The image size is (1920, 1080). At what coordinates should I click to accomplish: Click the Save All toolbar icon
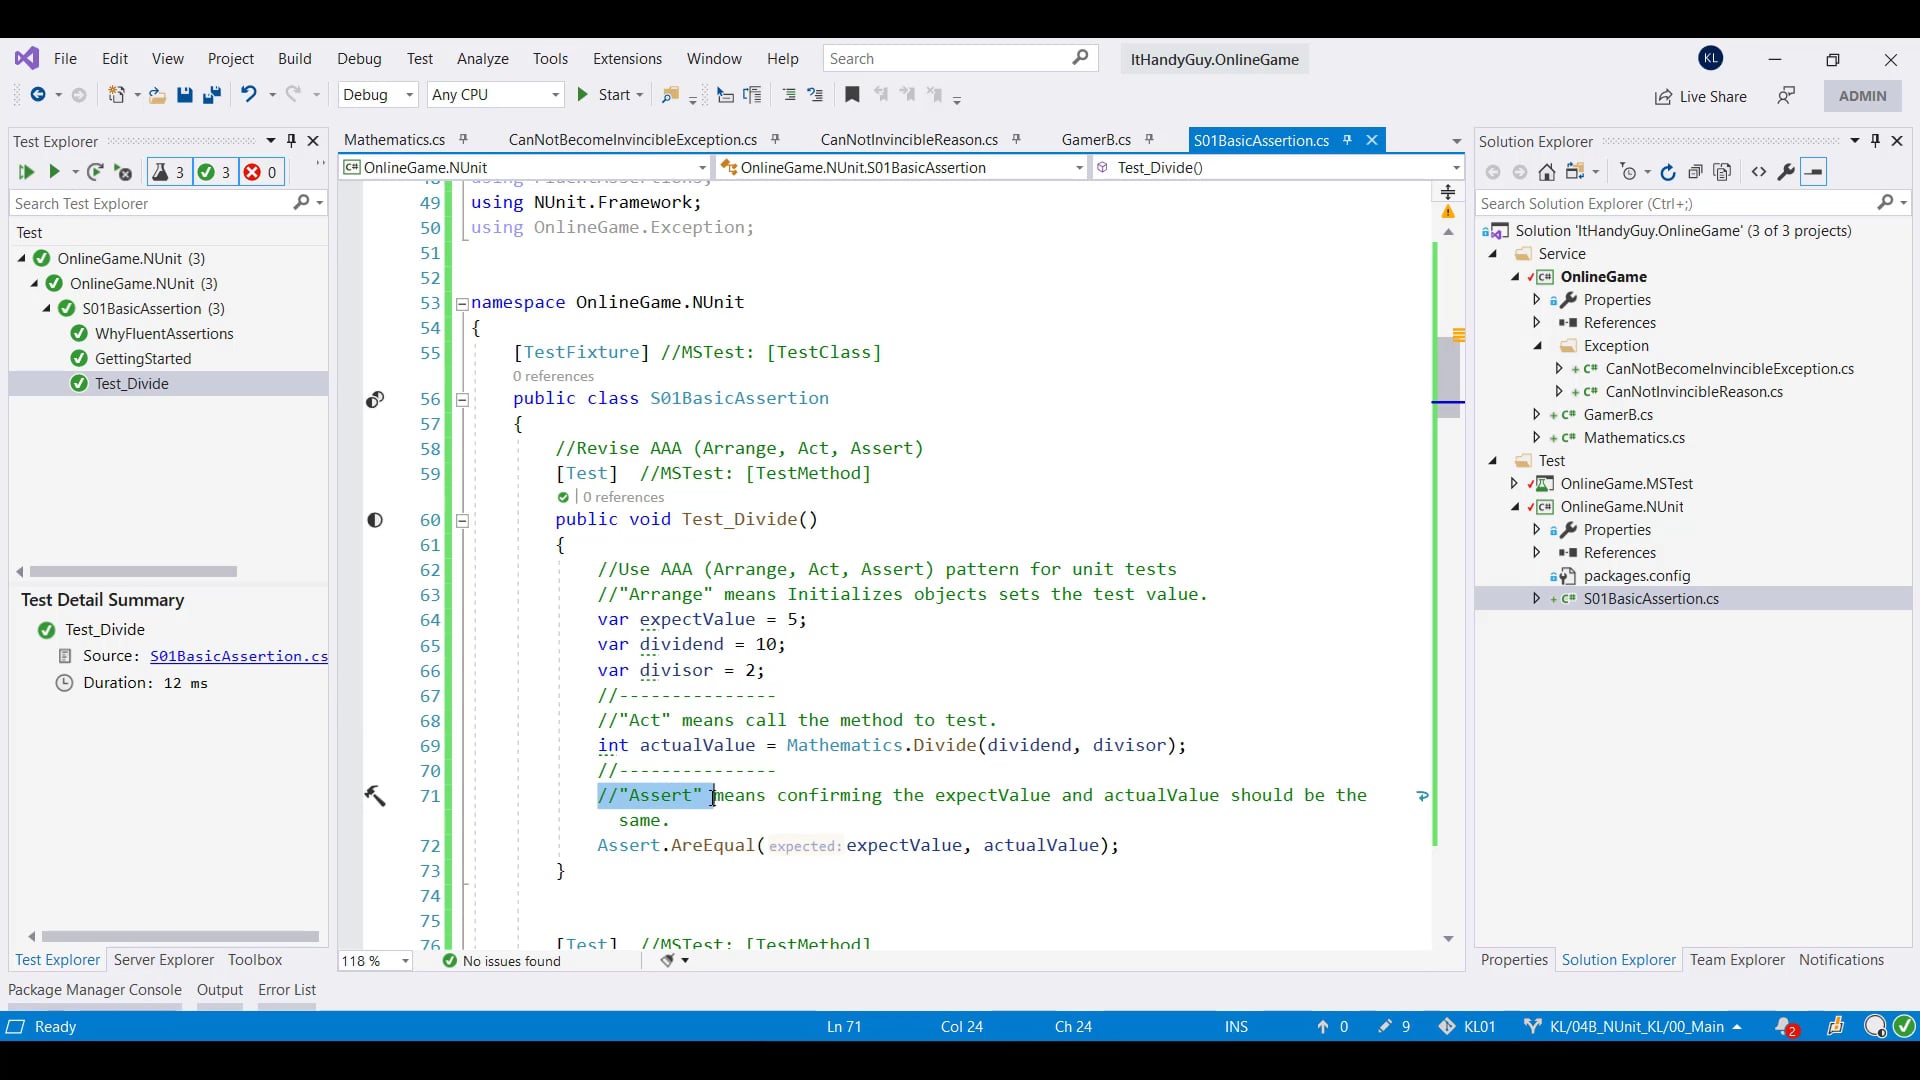pos(211,95)
